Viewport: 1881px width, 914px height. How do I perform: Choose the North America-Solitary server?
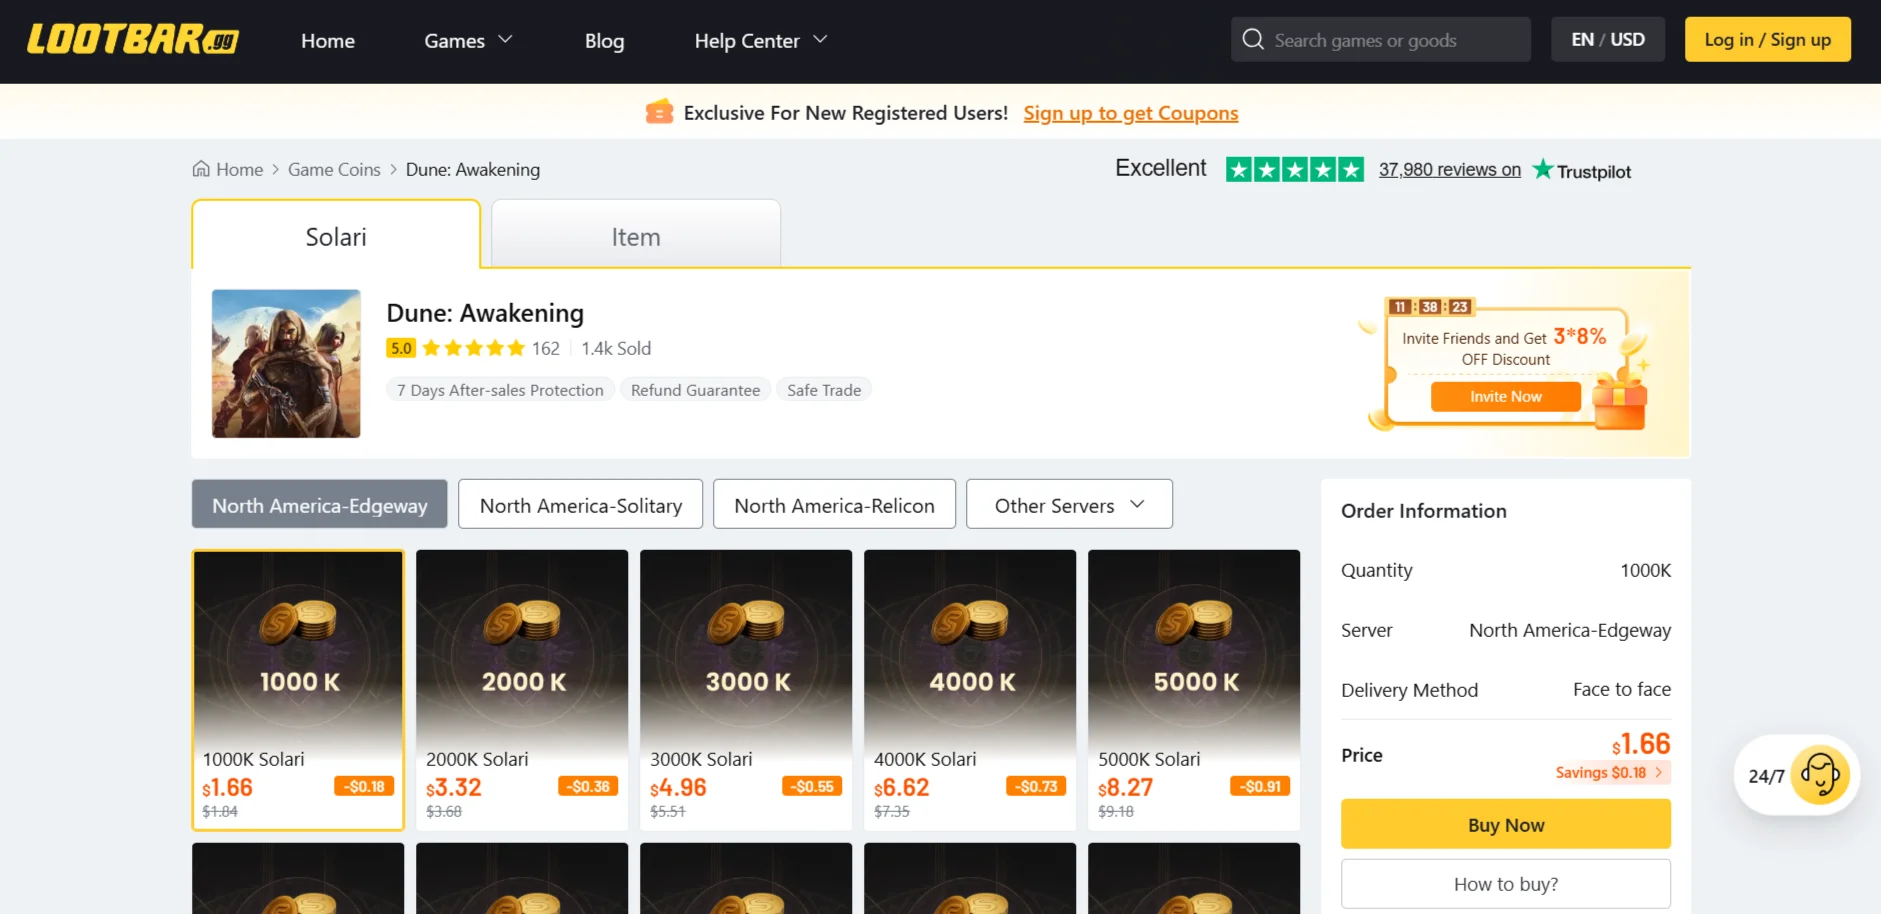580,505
